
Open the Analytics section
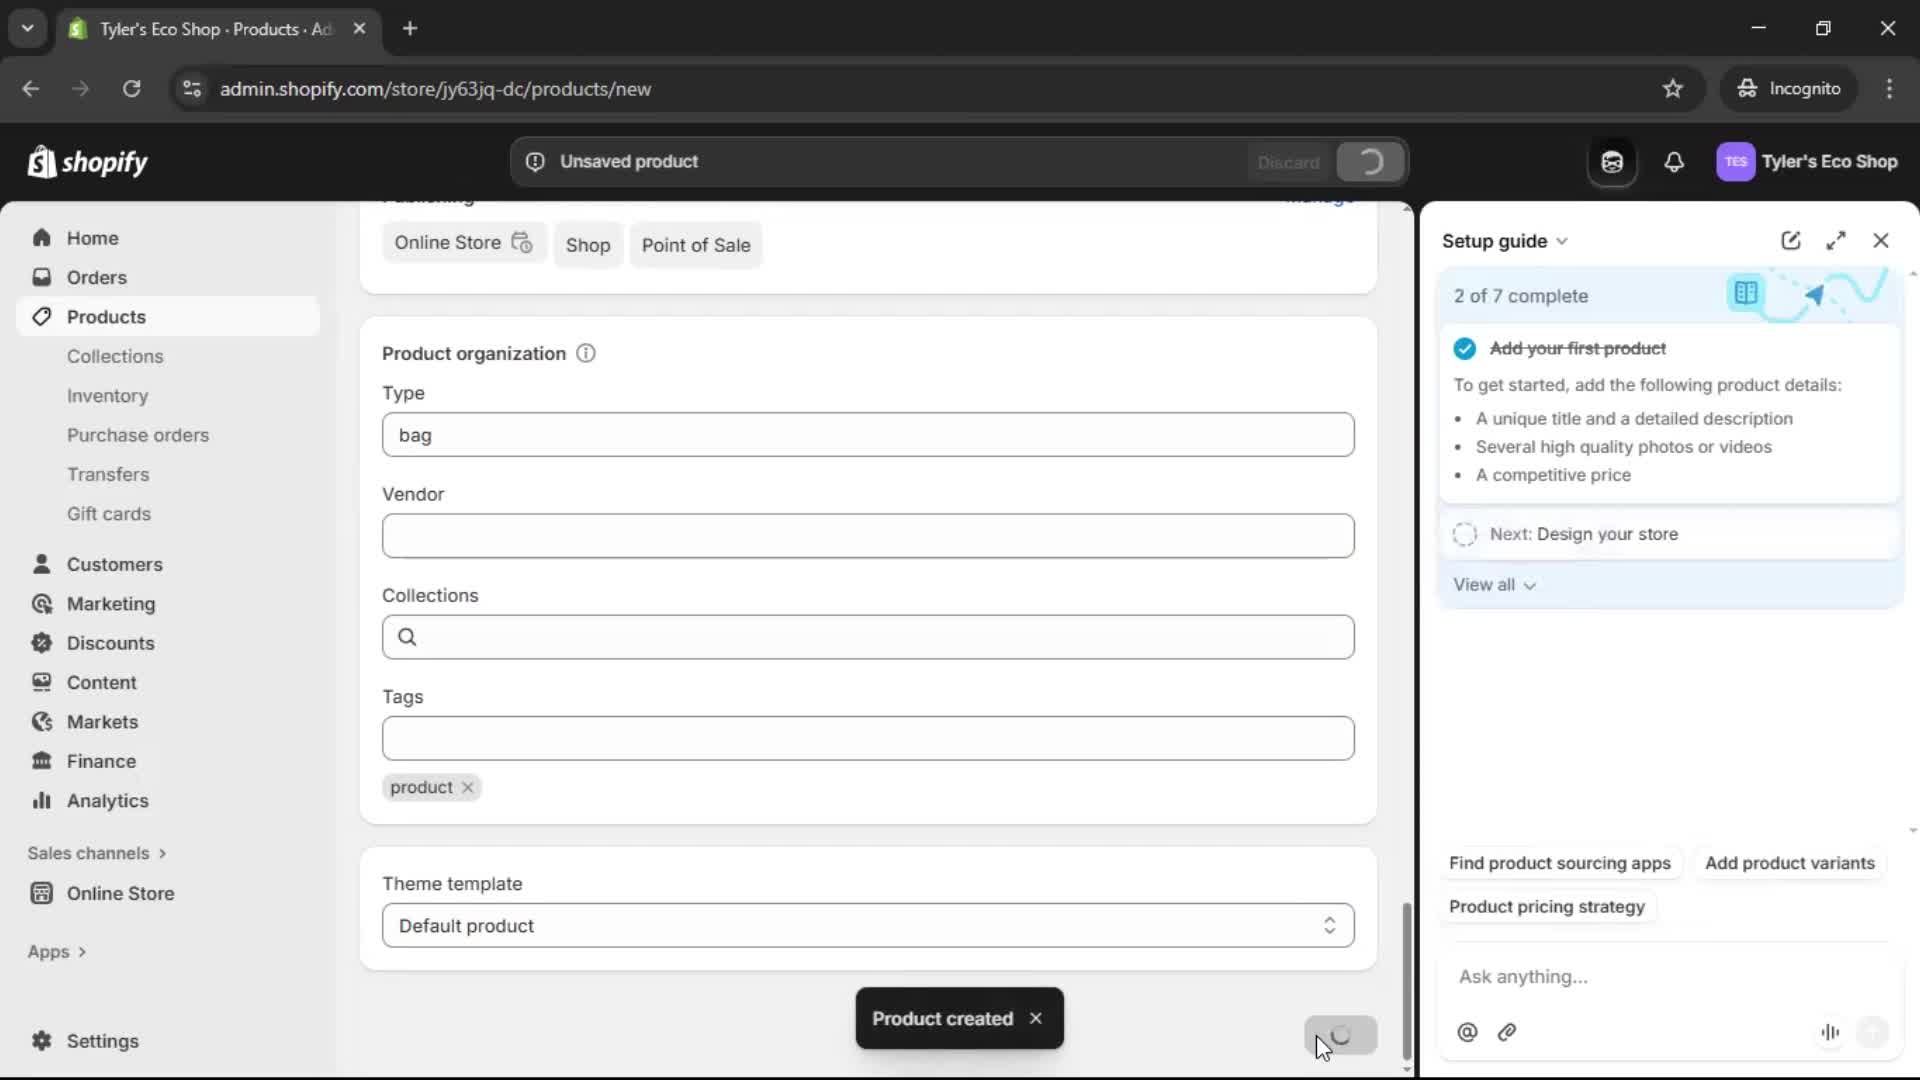pos(106,800)
